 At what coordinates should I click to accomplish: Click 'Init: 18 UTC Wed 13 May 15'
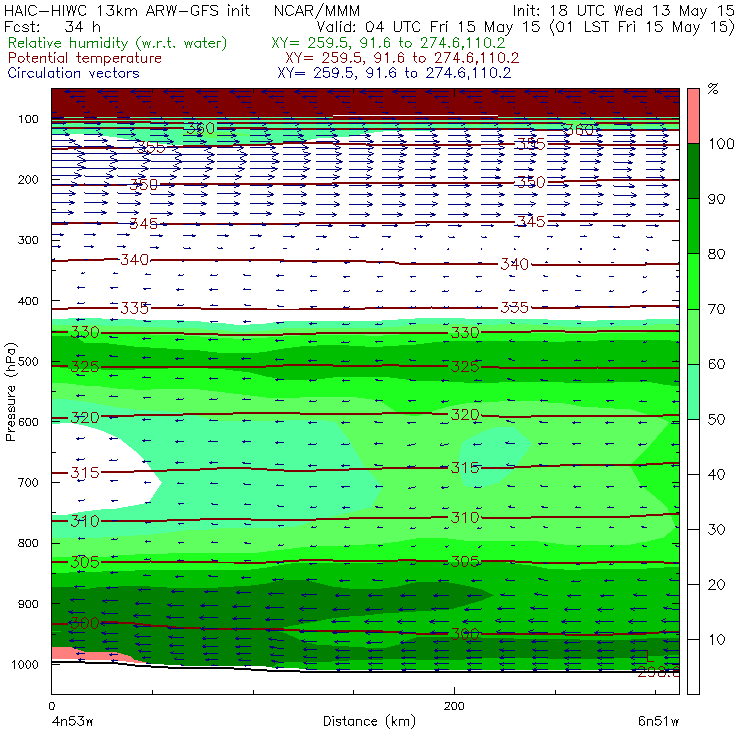[623, 11]
